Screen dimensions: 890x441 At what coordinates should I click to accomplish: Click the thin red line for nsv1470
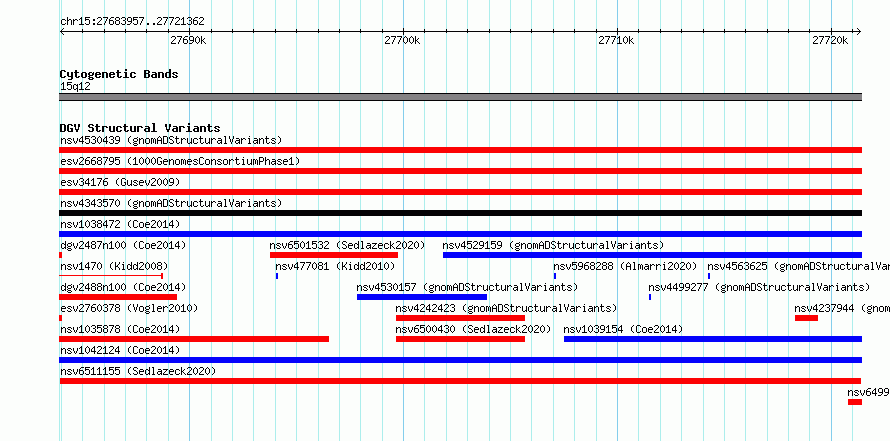[111, 276]
